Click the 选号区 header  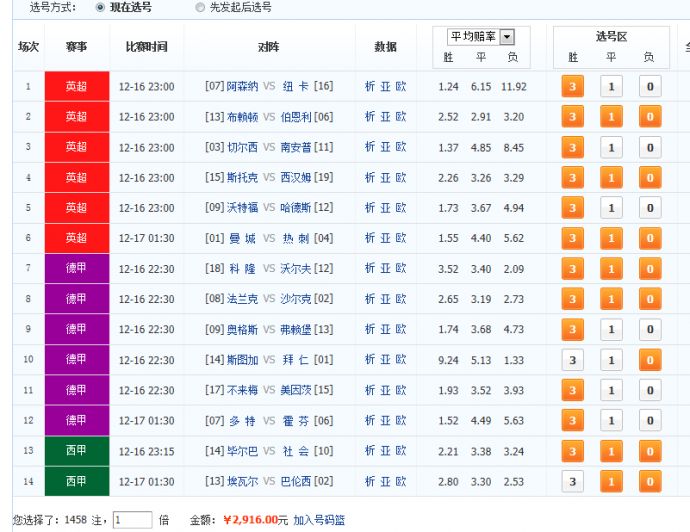611,37
